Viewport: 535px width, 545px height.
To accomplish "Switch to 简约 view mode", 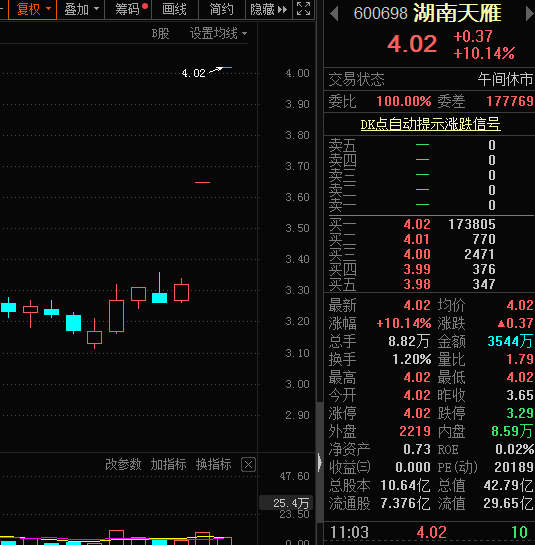I will (221, 9).
